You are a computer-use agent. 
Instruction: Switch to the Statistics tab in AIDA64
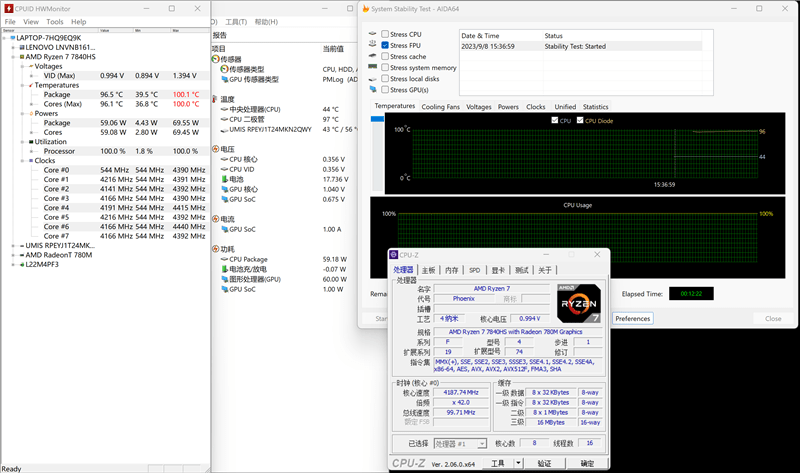(x=595, y=107)
